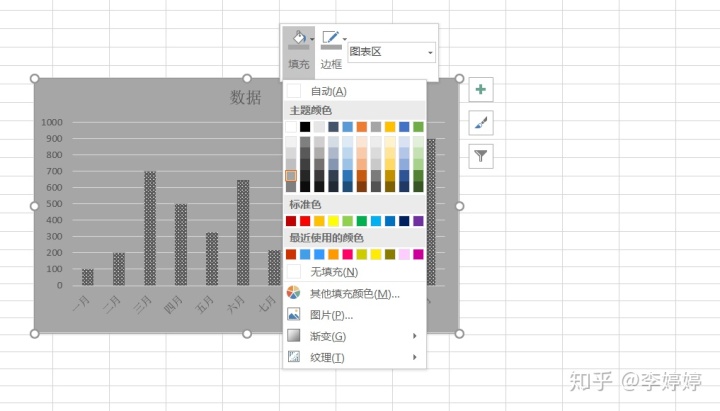The width and height of the screenshot is (720, 411).
Task: Click the 三月 category axis label
Action: point(142,305)
